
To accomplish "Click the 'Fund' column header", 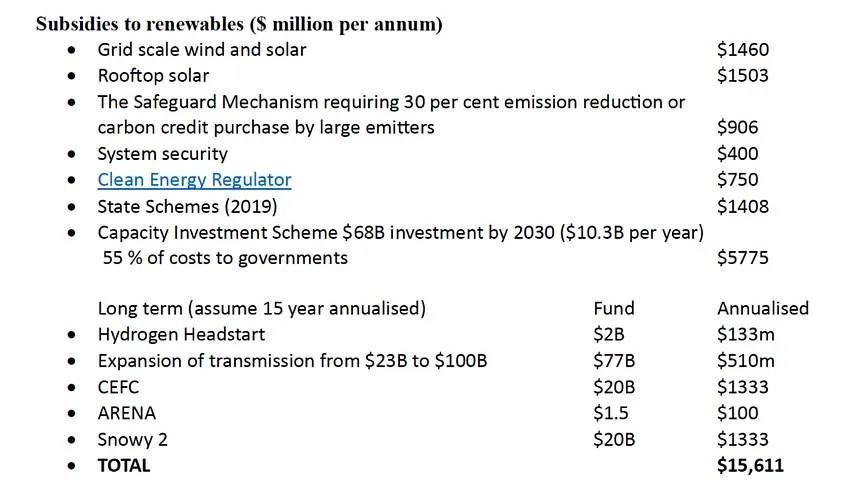I will tap(613, 309).
